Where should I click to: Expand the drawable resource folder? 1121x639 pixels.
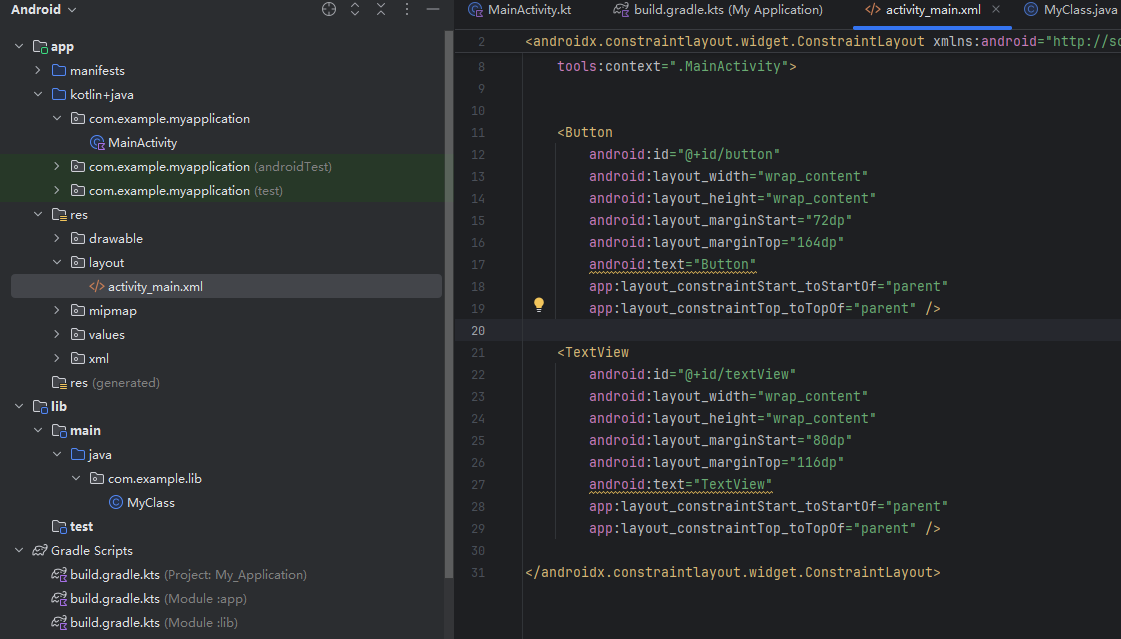[57, 239]
